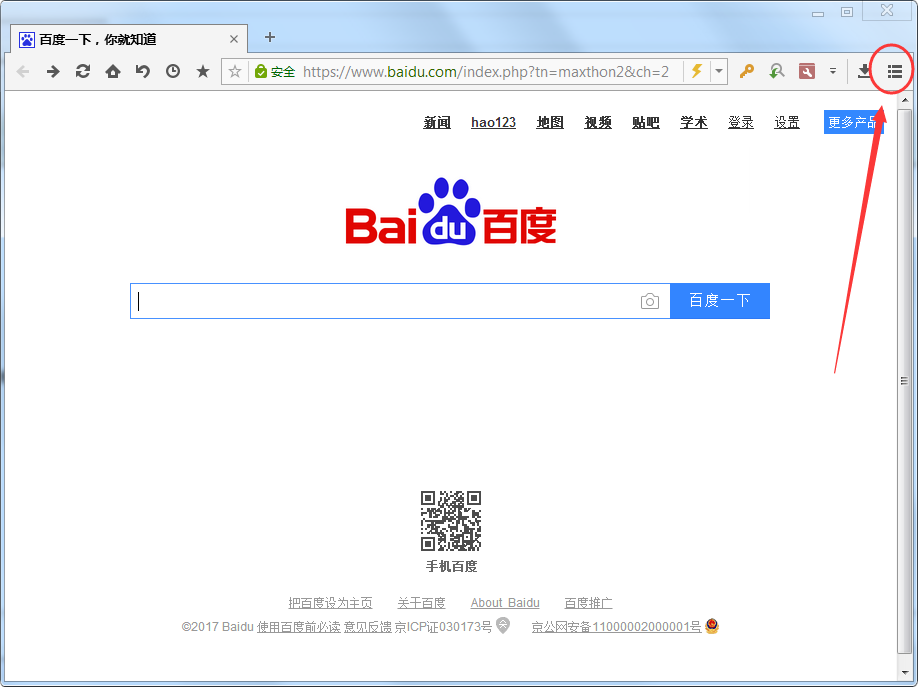
Task: Click the green-arrow resource sniffer icon
Action: tap(777, 71)
